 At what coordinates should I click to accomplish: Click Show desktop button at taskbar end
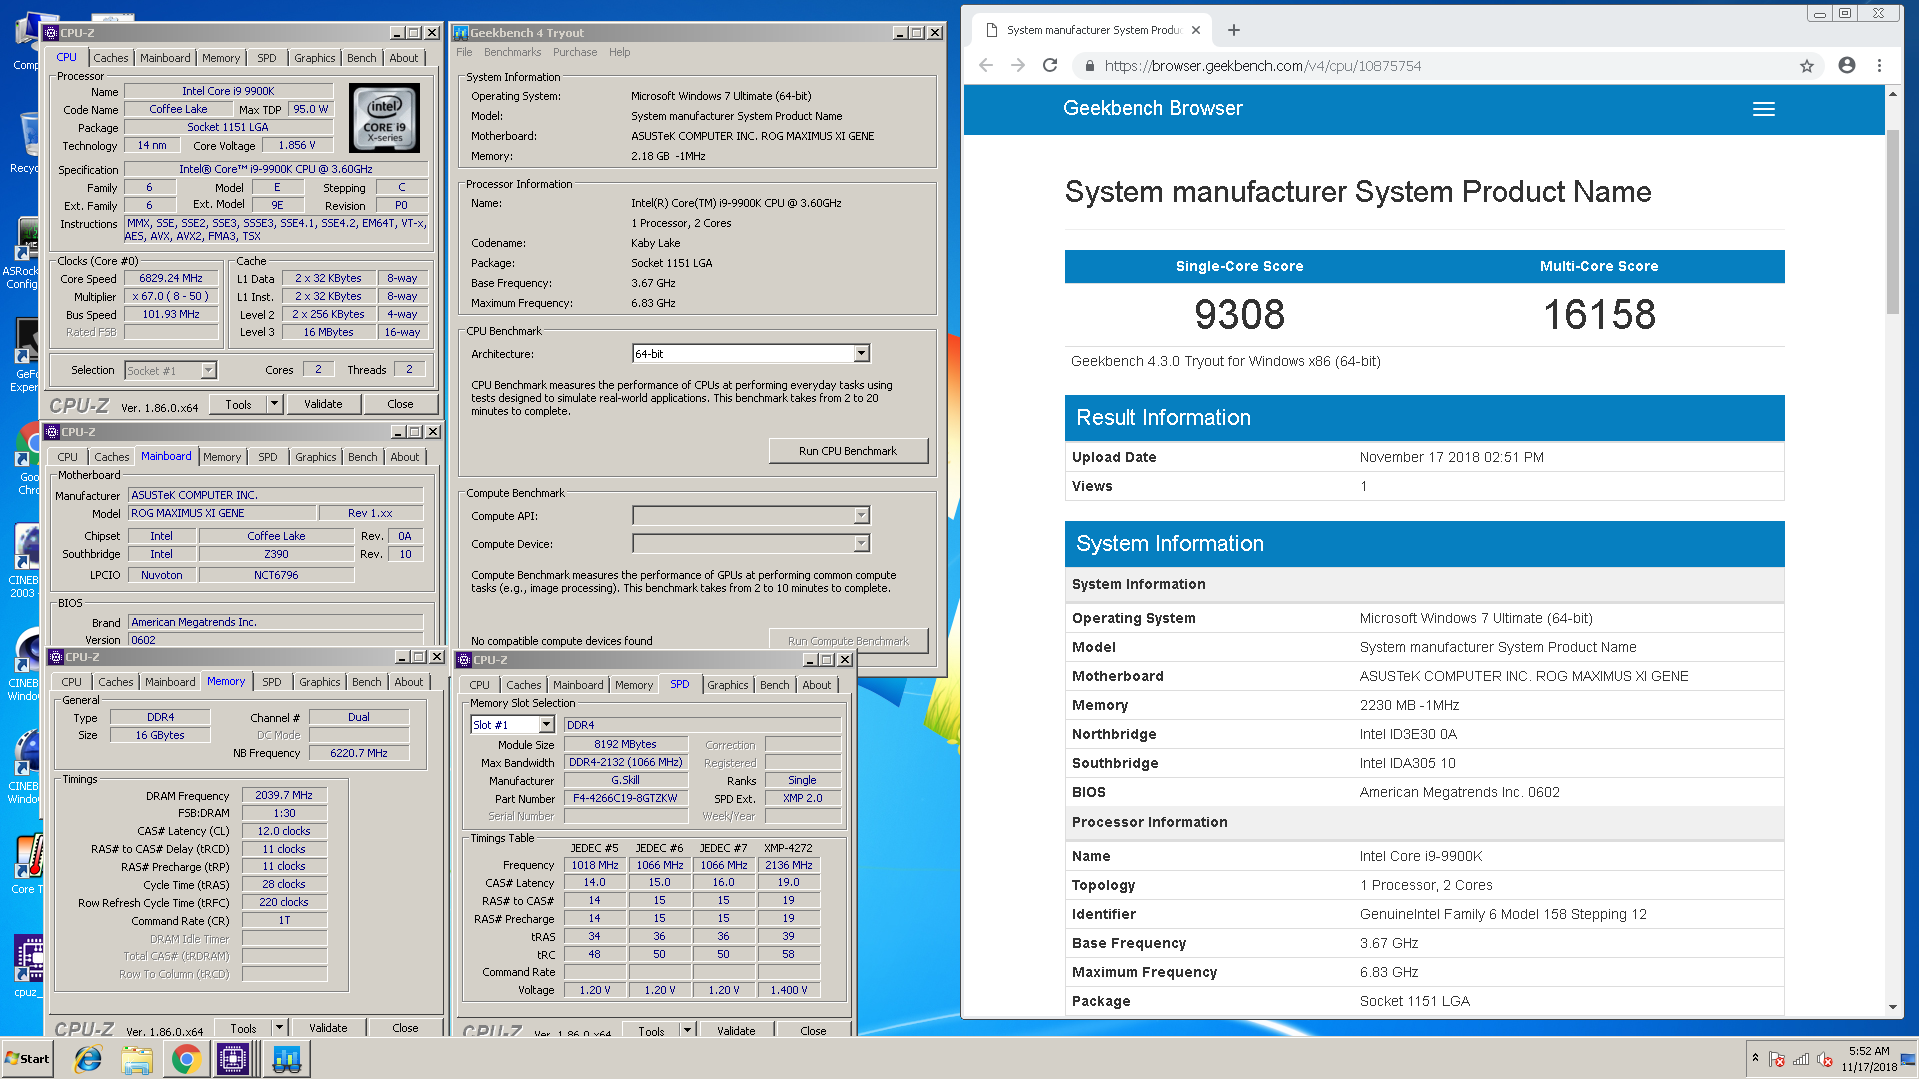coord(1909,1058)
